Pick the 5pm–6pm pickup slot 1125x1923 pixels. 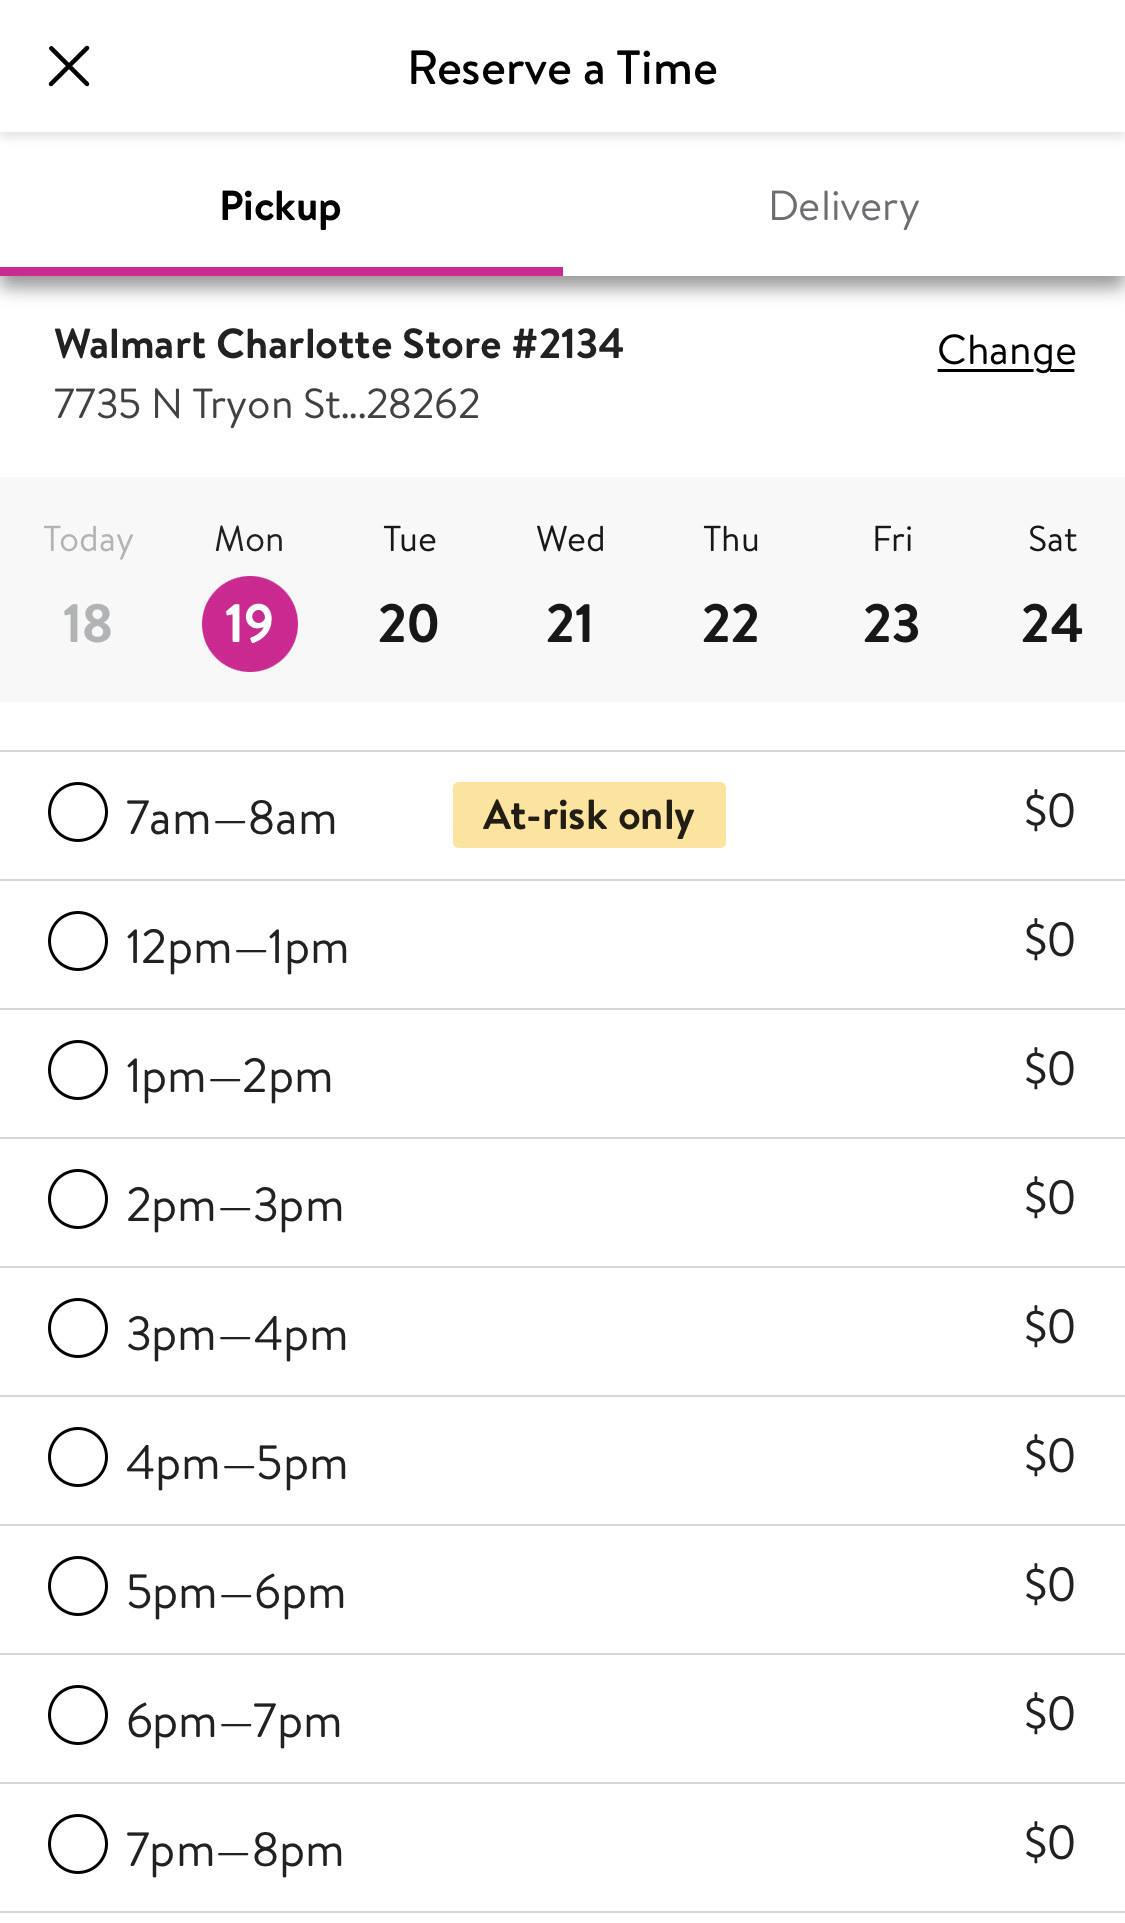click(78, 1586)
